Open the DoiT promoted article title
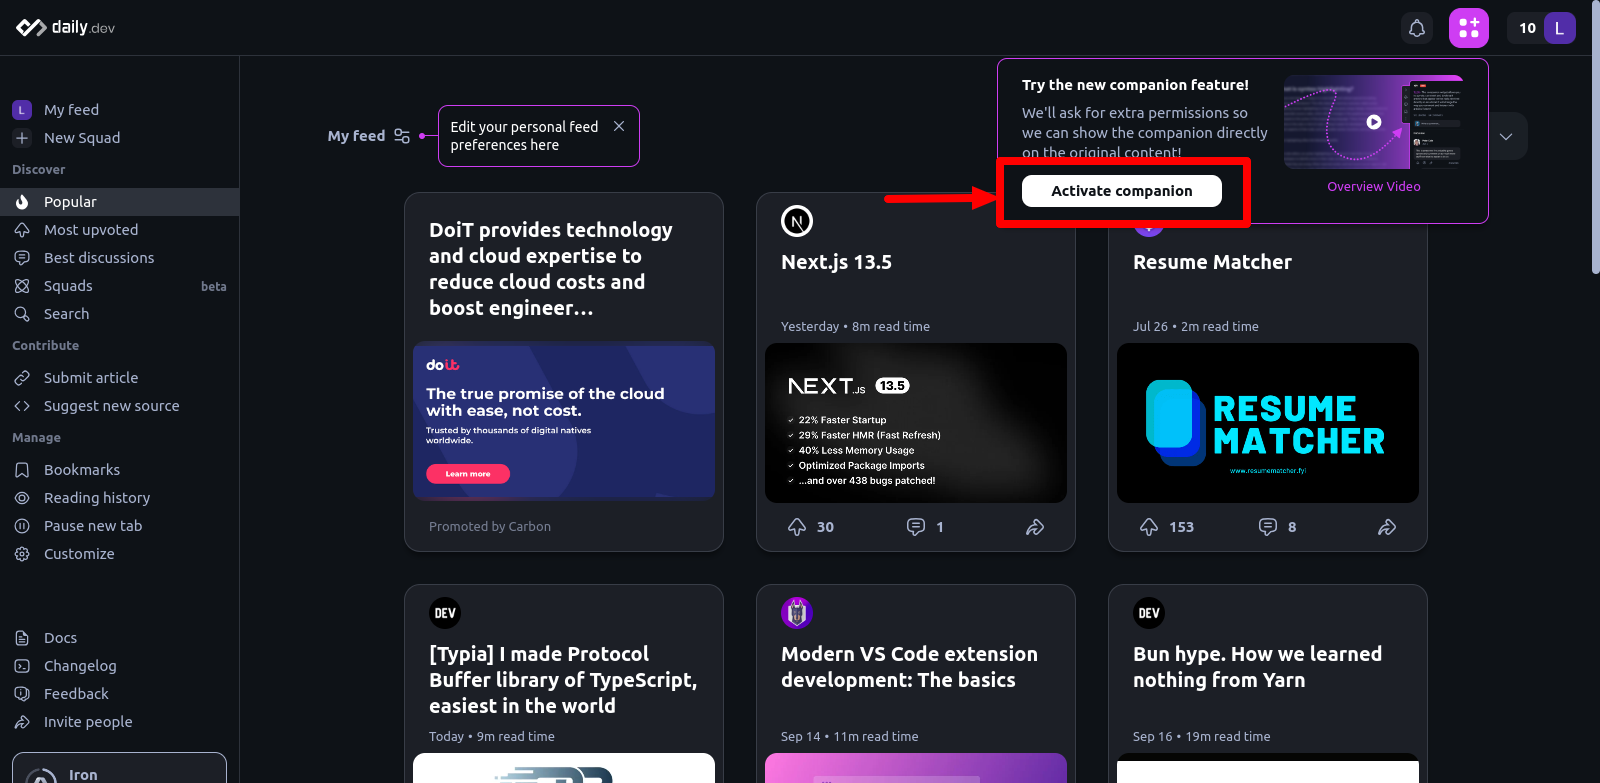Viewport: 1600px width, 783px height. click(551, 269)
